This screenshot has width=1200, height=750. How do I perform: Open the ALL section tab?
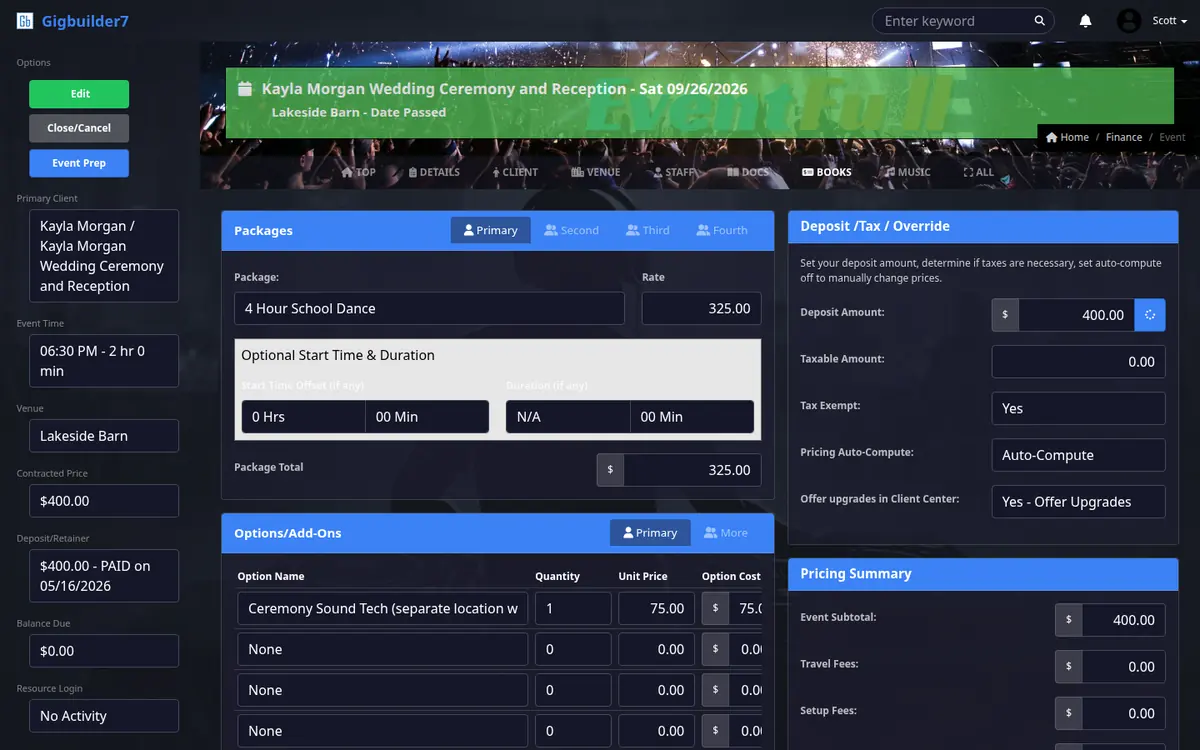click(979, 172)
